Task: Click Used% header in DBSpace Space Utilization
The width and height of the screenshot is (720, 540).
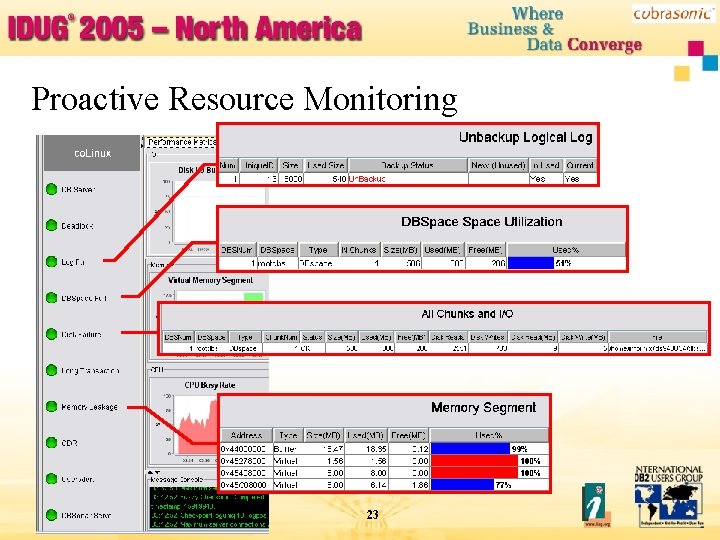Action: click(566, 250)
